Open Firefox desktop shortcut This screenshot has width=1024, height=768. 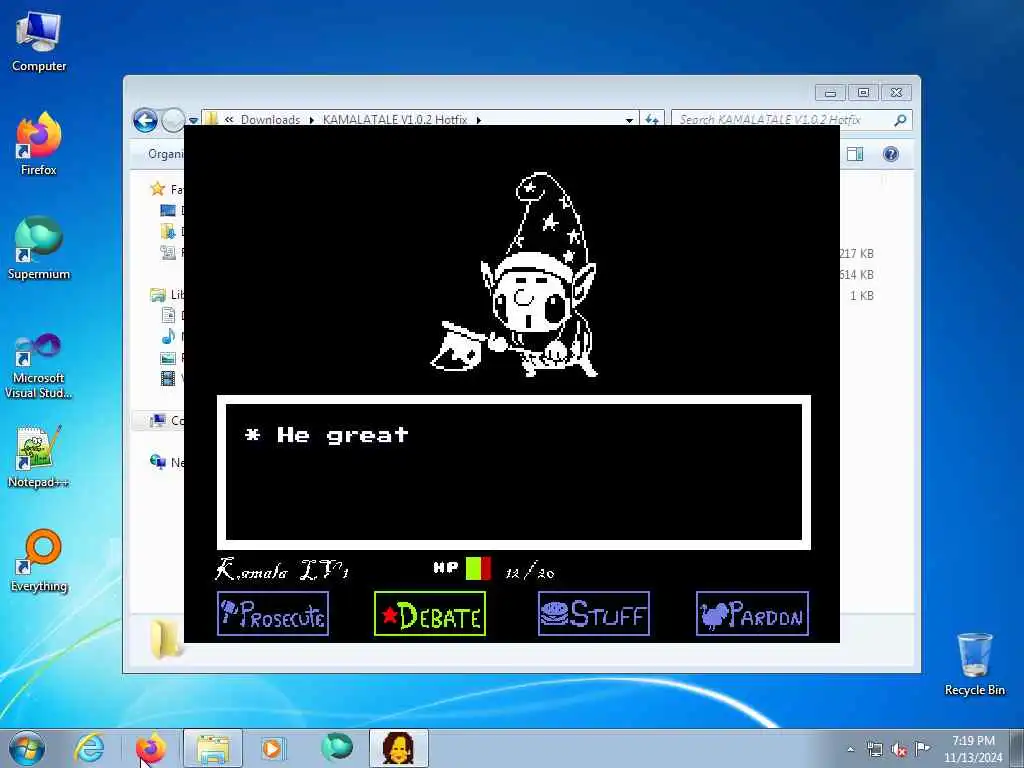pos(39,145)
